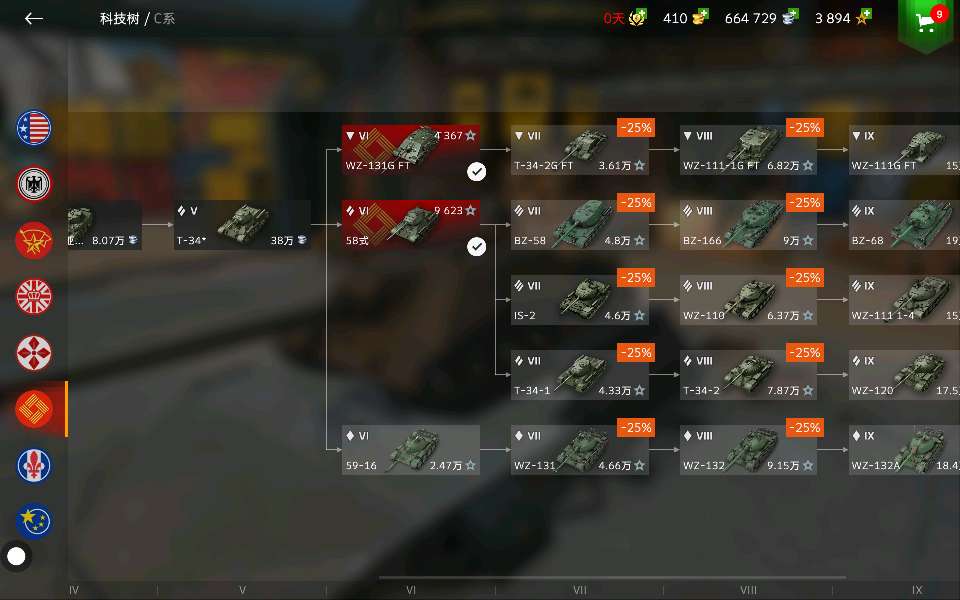Viewport: 960px width, 600px height.
Task: Open the 59-16 tier VI tank node
Action: [x=411, y=449]
